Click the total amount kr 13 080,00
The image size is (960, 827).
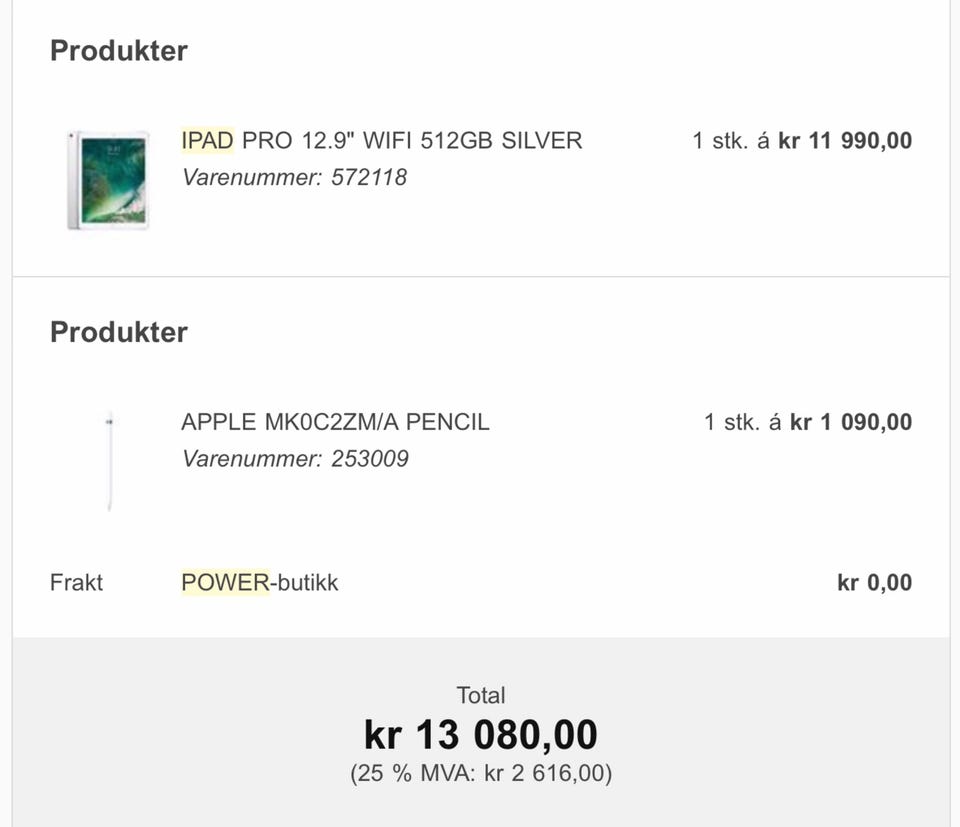click(x=481, y=736)
